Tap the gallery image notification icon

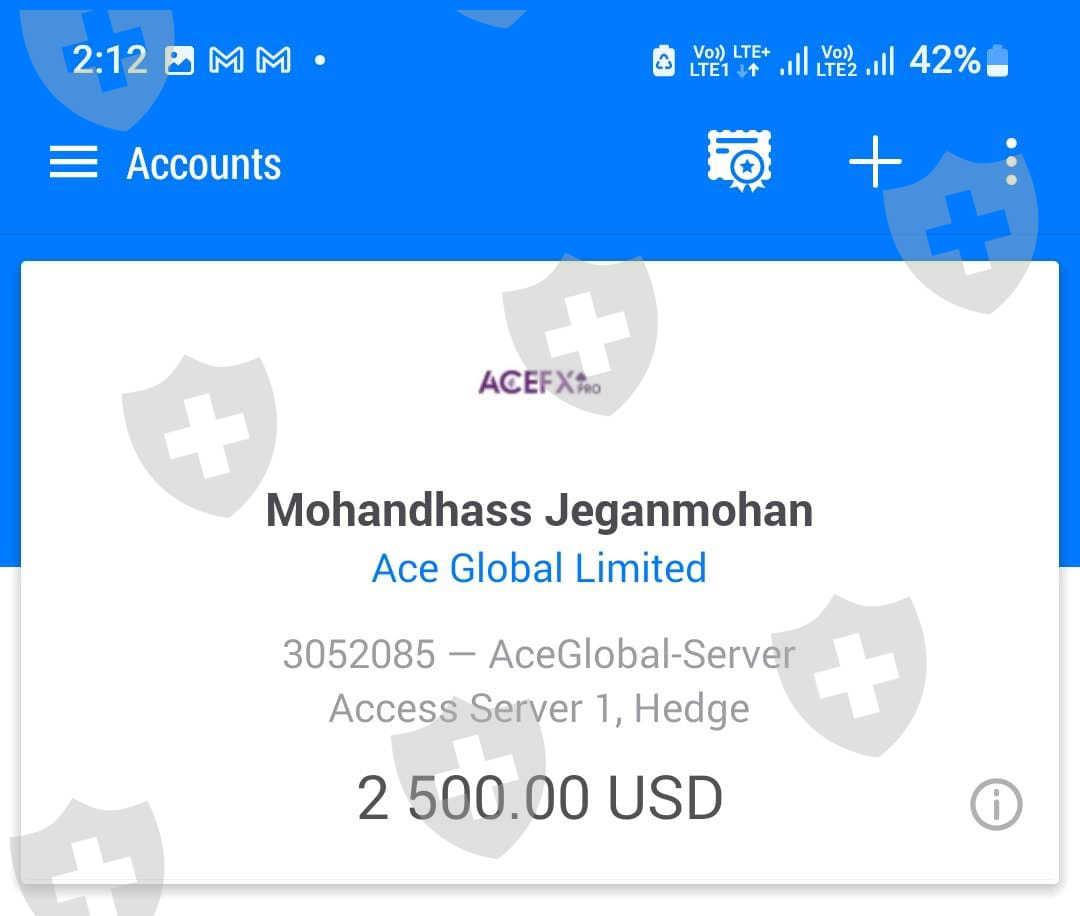coord(180,61)
